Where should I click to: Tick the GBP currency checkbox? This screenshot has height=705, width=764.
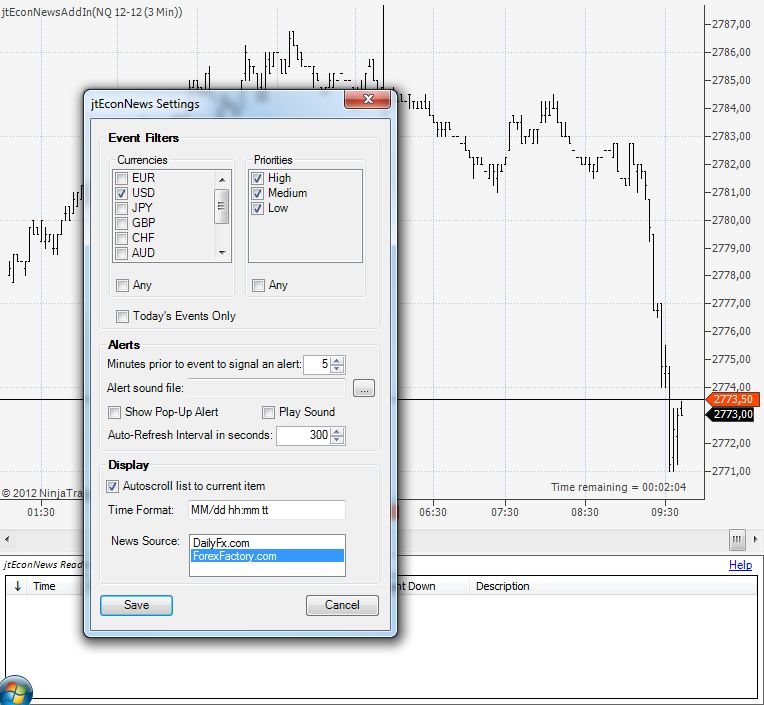click(x=122, y=223)
